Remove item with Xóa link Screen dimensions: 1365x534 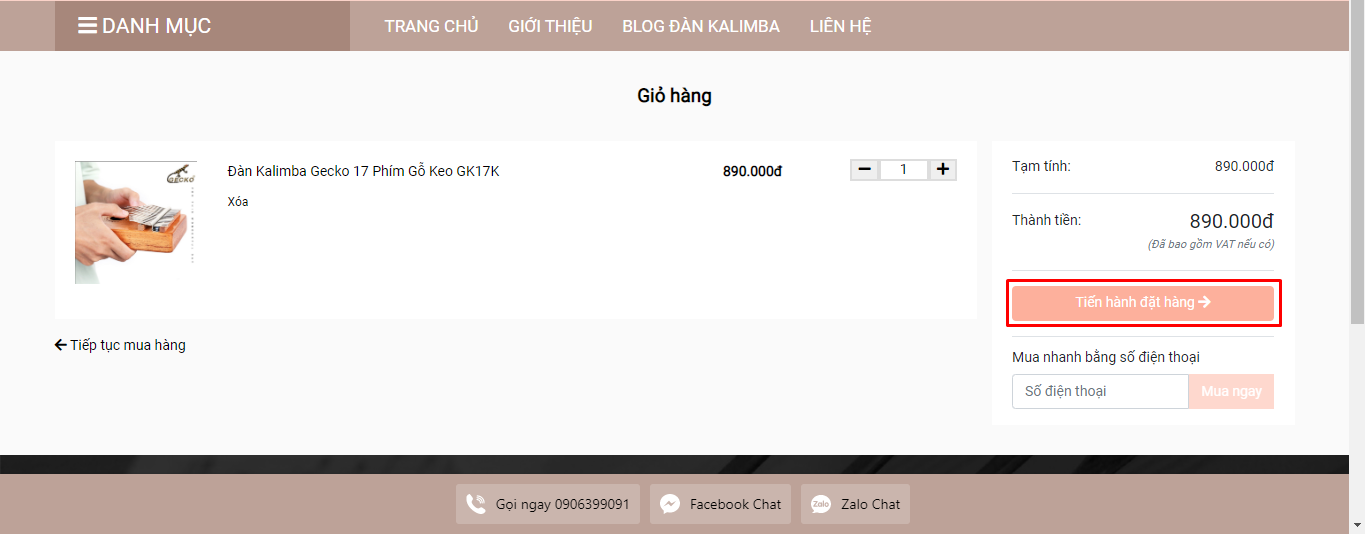click(x=238, y=202)
